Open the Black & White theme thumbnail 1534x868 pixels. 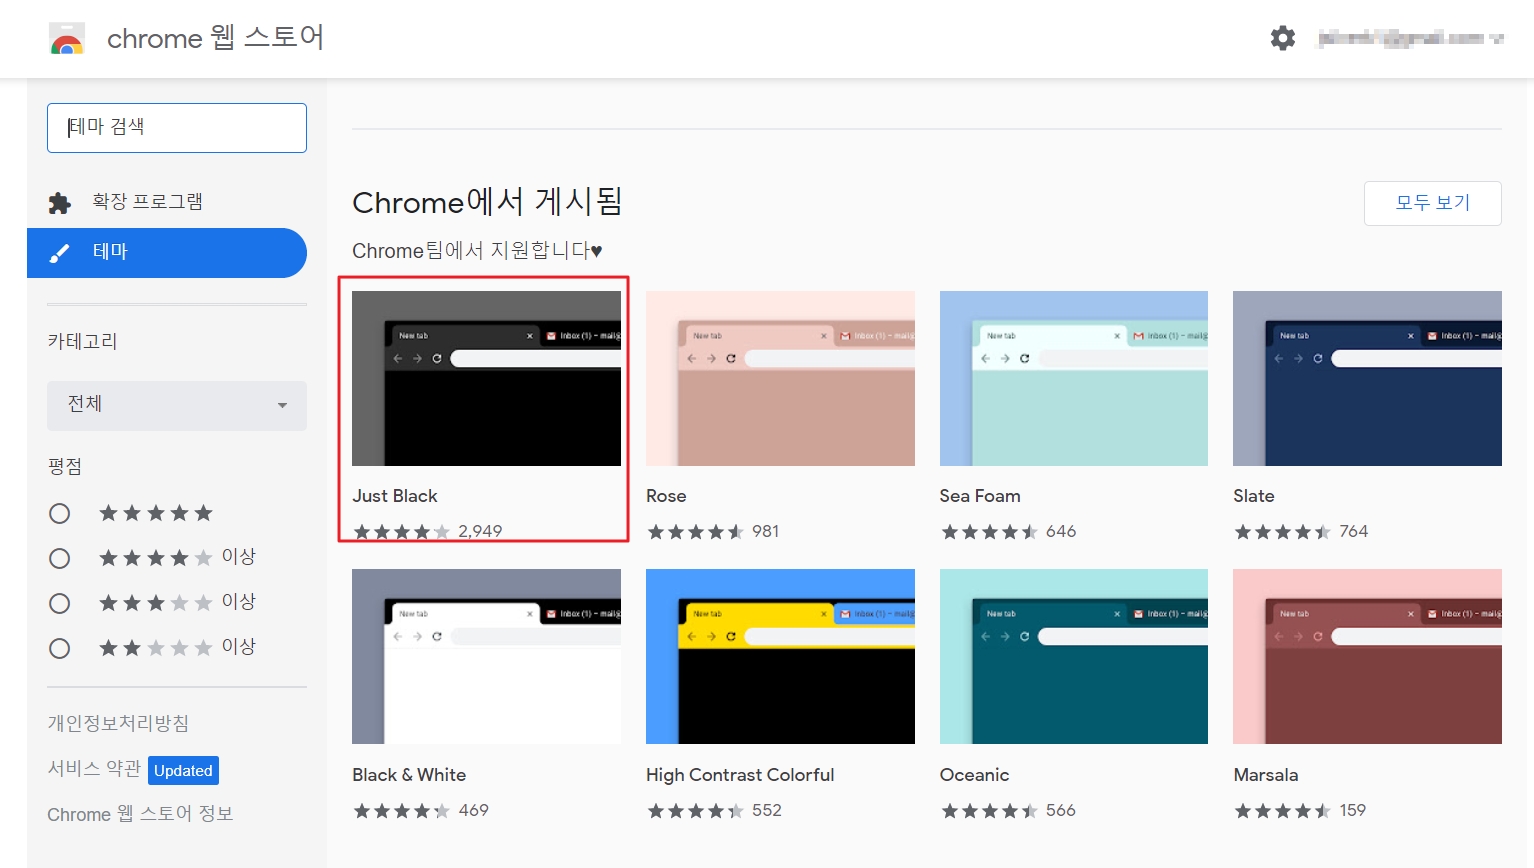[x=486, y=656]
